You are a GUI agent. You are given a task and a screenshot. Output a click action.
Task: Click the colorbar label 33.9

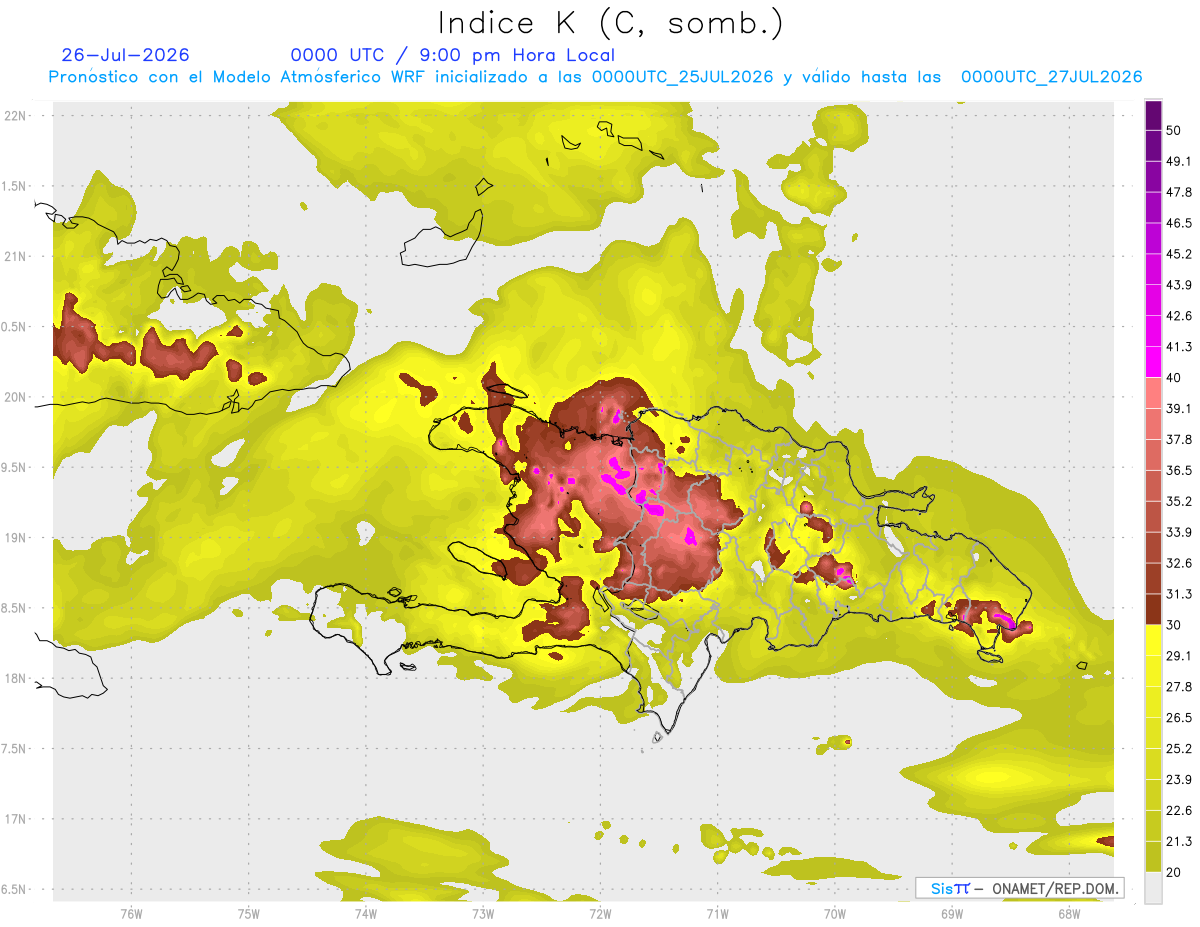point(1179,532)
